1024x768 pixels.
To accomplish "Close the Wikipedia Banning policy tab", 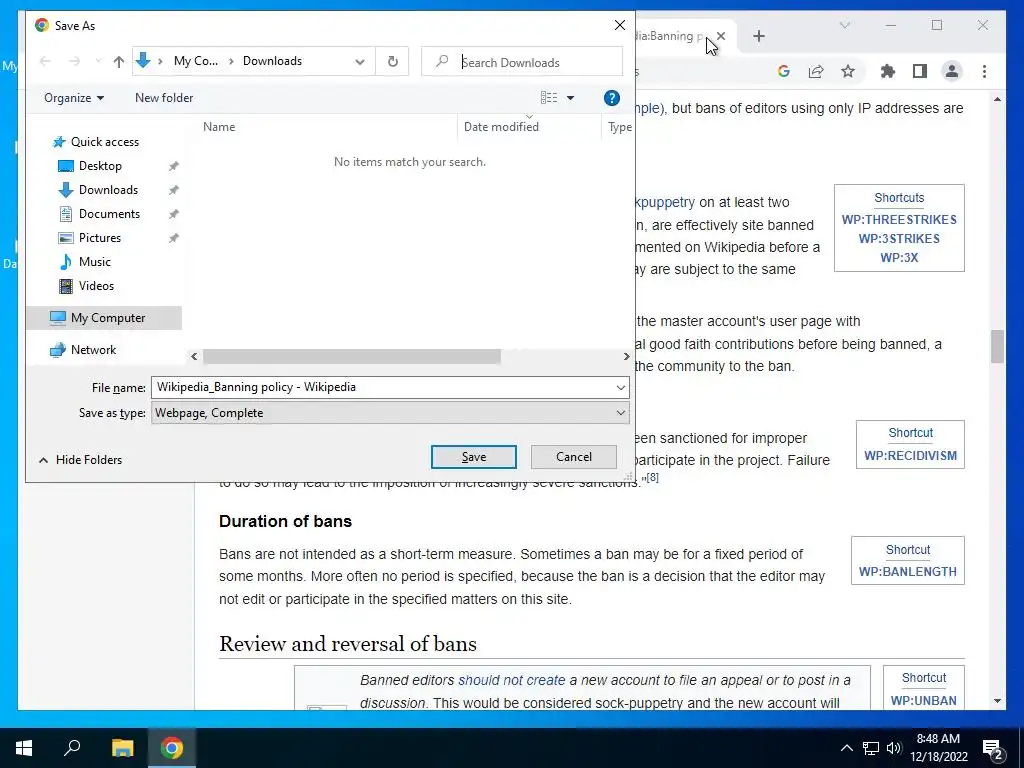I will (721, 36).
